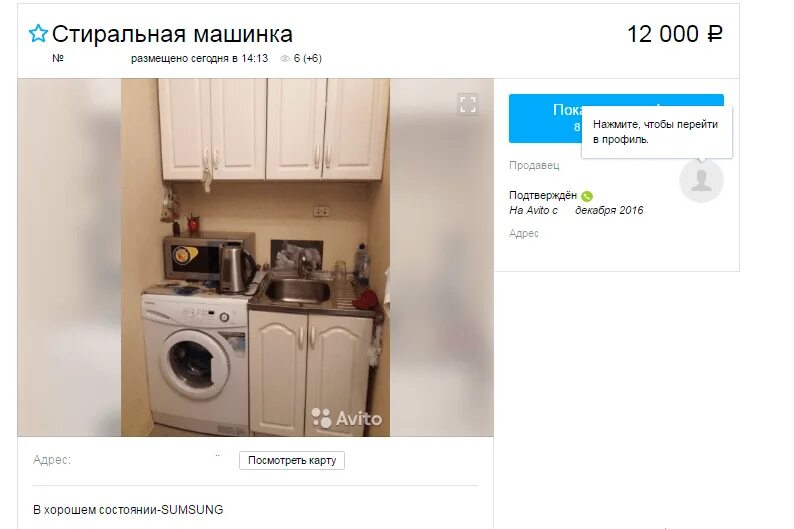Click the Стиральная машинка listing title
The image size is (794, 529).
pos(172,34)
